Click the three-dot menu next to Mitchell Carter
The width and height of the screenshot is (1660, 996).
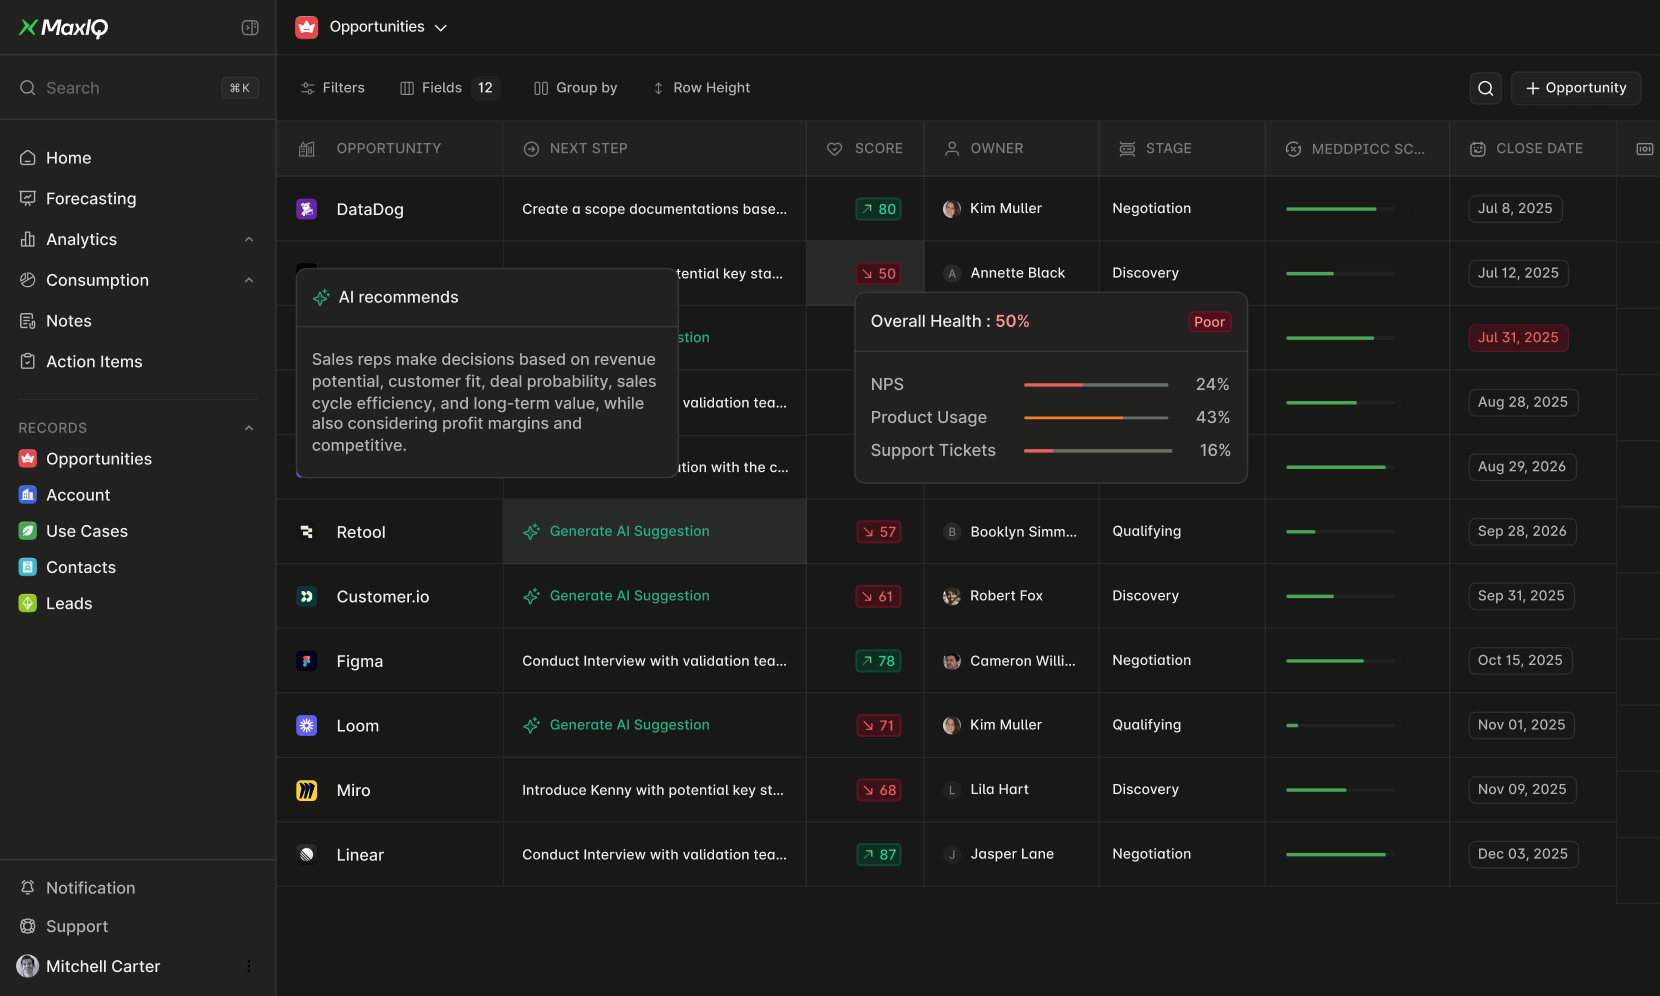pos(248,966)
